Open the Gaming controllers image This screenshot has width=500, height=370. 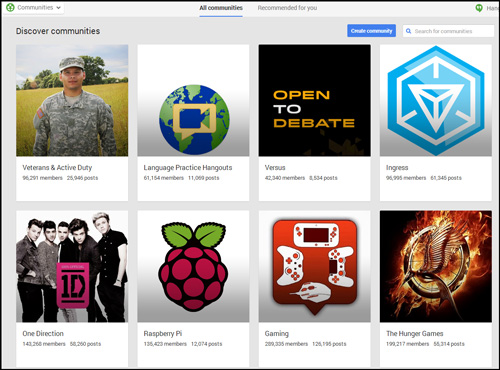[x=315, y=266]
